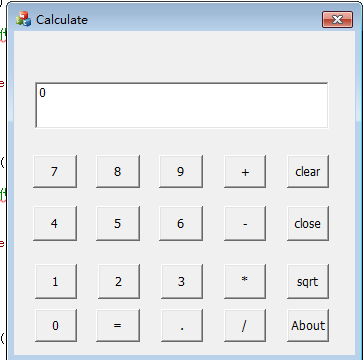This screenshot has height=360, width=363.
Task: Click the plus operator button
Action: [245, 171]
